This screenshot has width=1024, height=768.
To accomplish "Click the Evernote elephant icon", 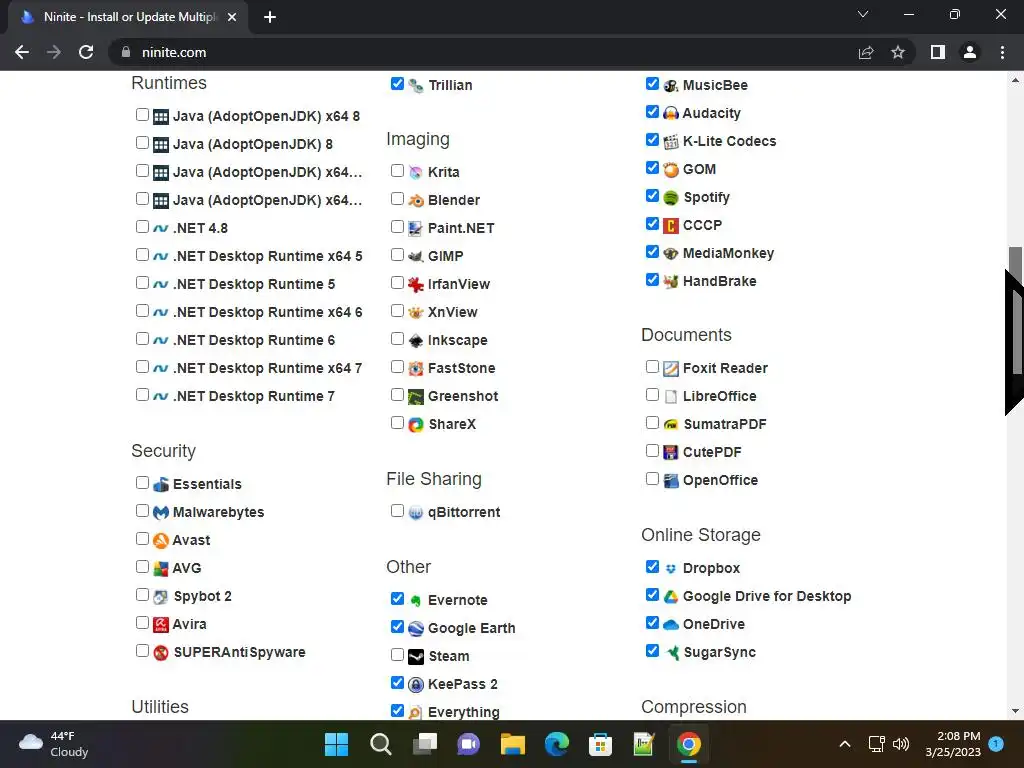I will 416,601.
